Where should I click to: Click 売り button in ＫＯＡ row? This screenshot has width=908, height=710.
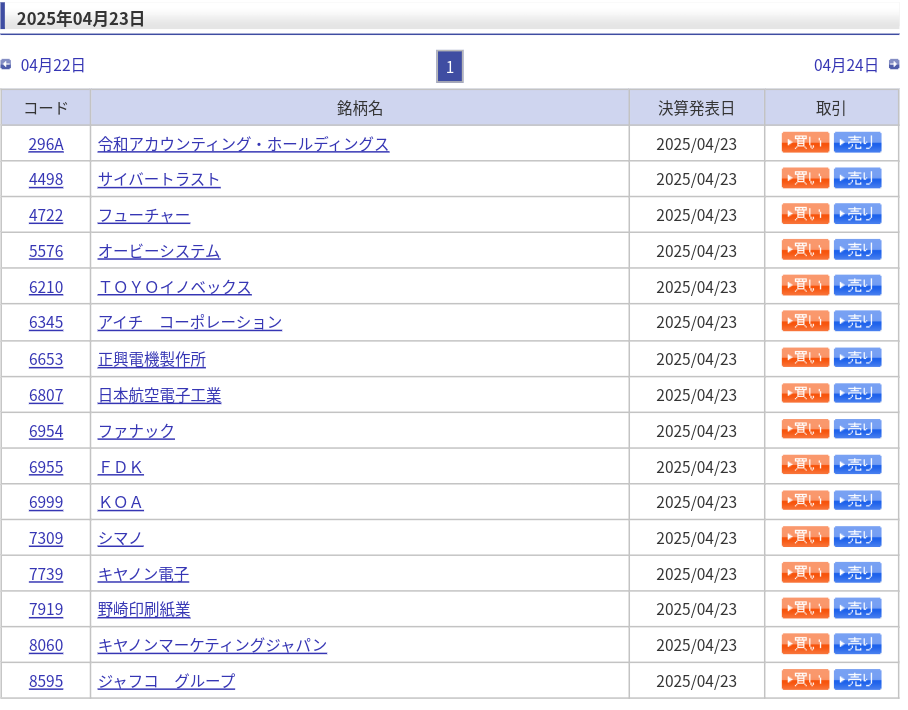coord(857,501)
